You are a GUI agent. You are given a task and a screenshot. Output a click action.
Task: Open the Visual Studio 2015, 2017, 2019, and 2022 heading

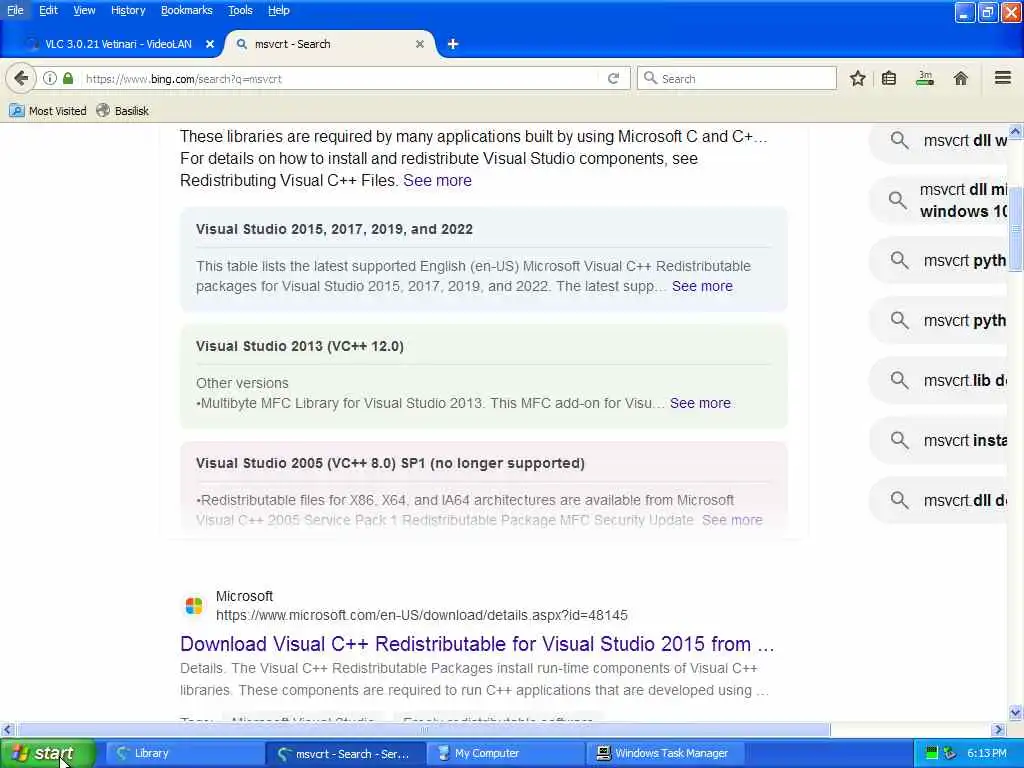(334, 229)
